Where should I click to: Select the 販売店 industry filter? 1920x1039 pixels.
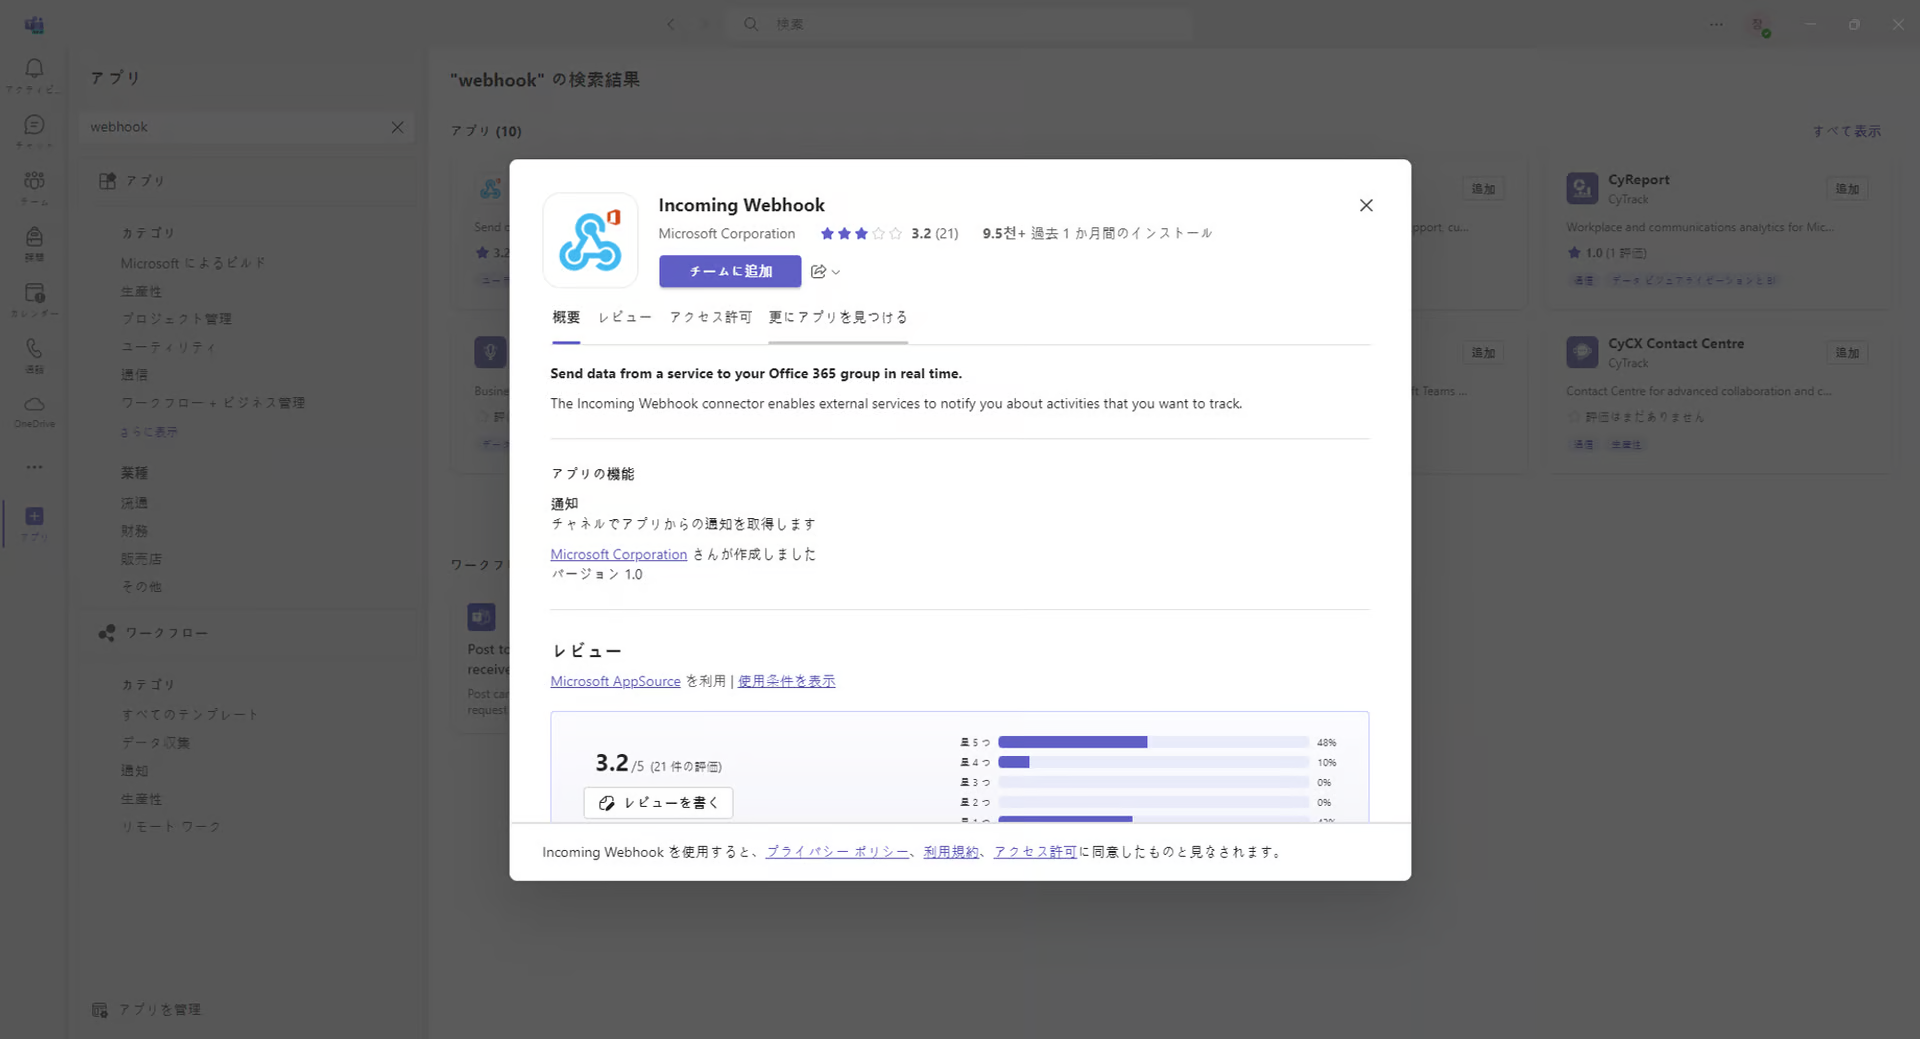tap(141, 559)
